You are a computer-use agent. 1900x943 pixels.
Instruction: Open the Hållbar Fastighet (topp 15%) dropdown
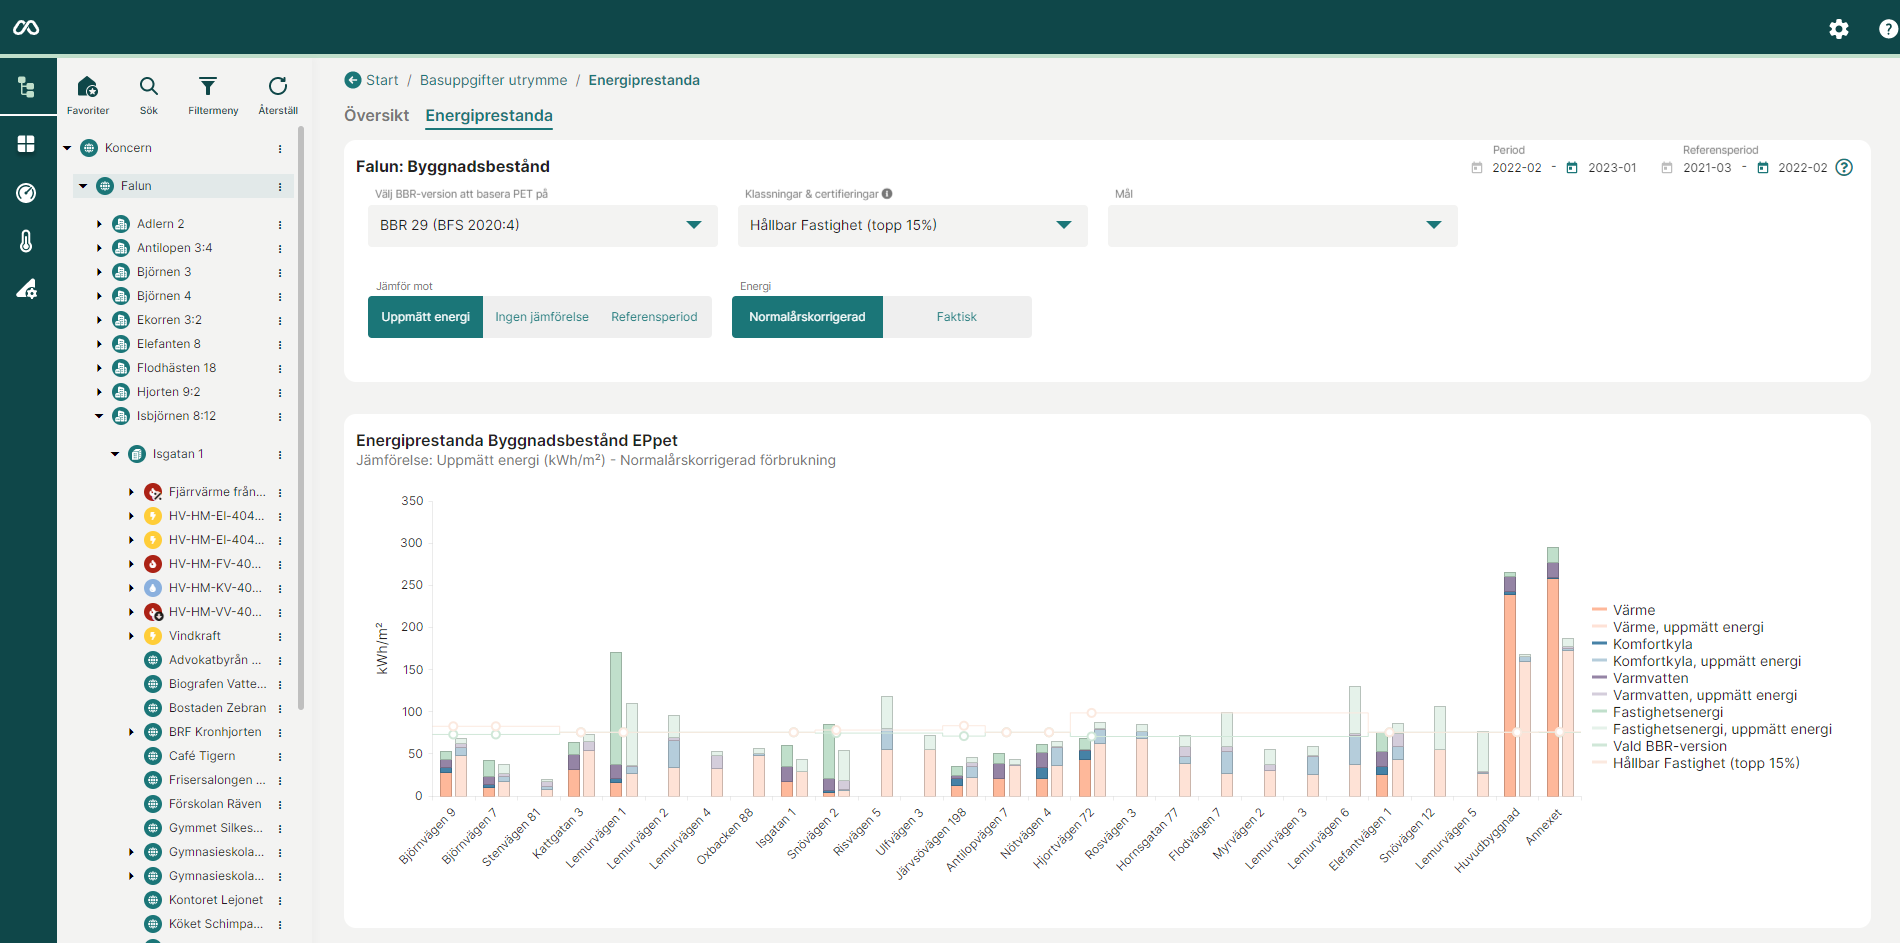coord(913,225)
